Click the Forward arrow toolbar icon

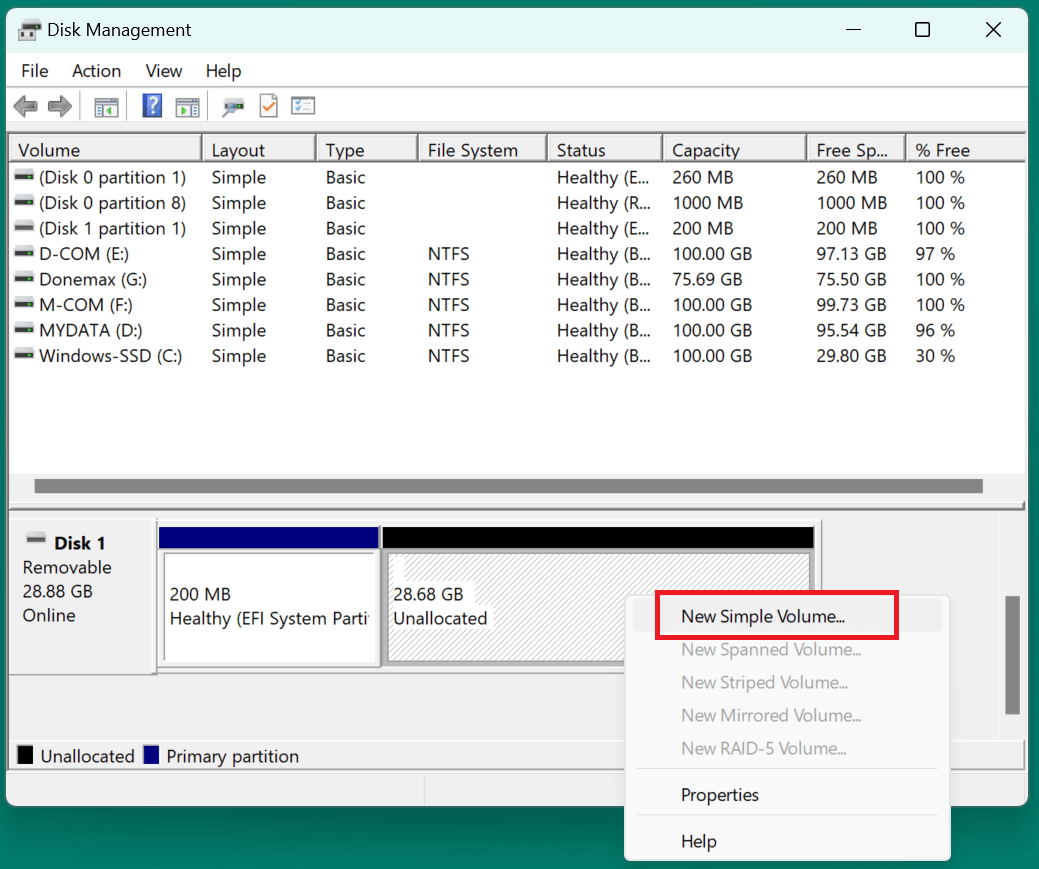coord(60,106)
